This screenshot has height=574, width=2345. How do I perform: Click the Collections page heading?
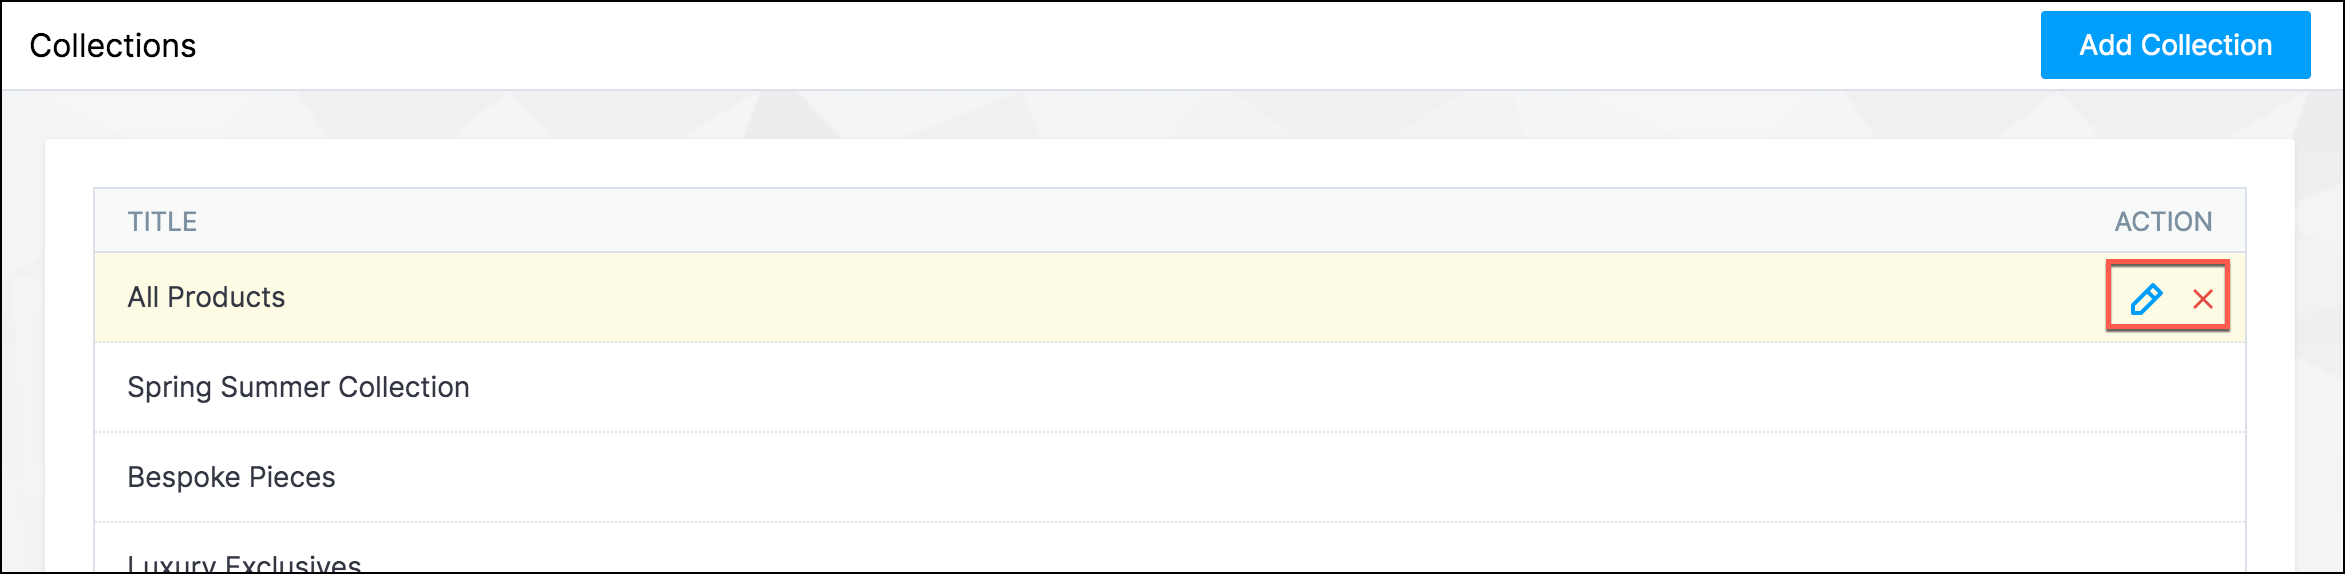[x=113, y=46]
